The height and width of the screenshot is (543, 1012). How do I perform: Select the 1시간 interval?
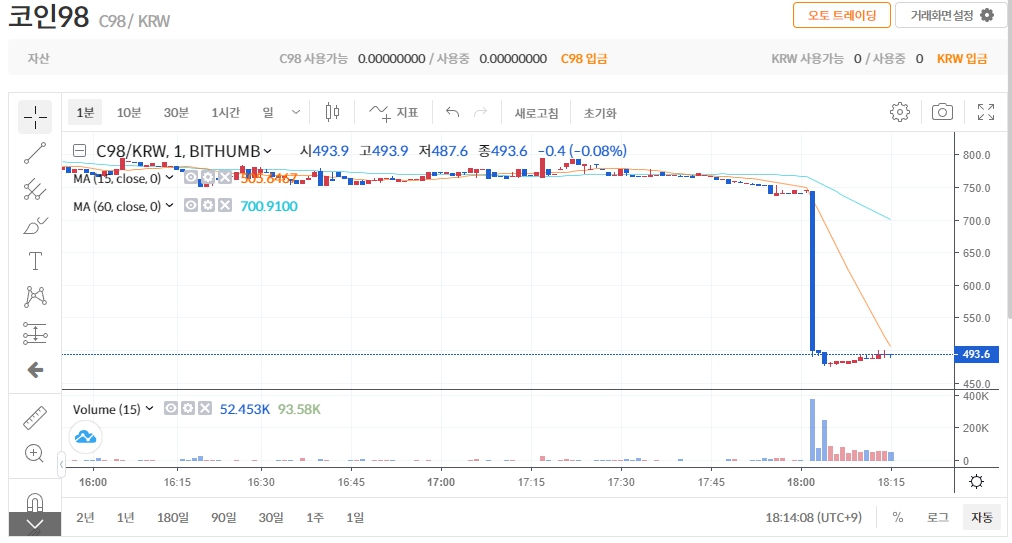226,112
